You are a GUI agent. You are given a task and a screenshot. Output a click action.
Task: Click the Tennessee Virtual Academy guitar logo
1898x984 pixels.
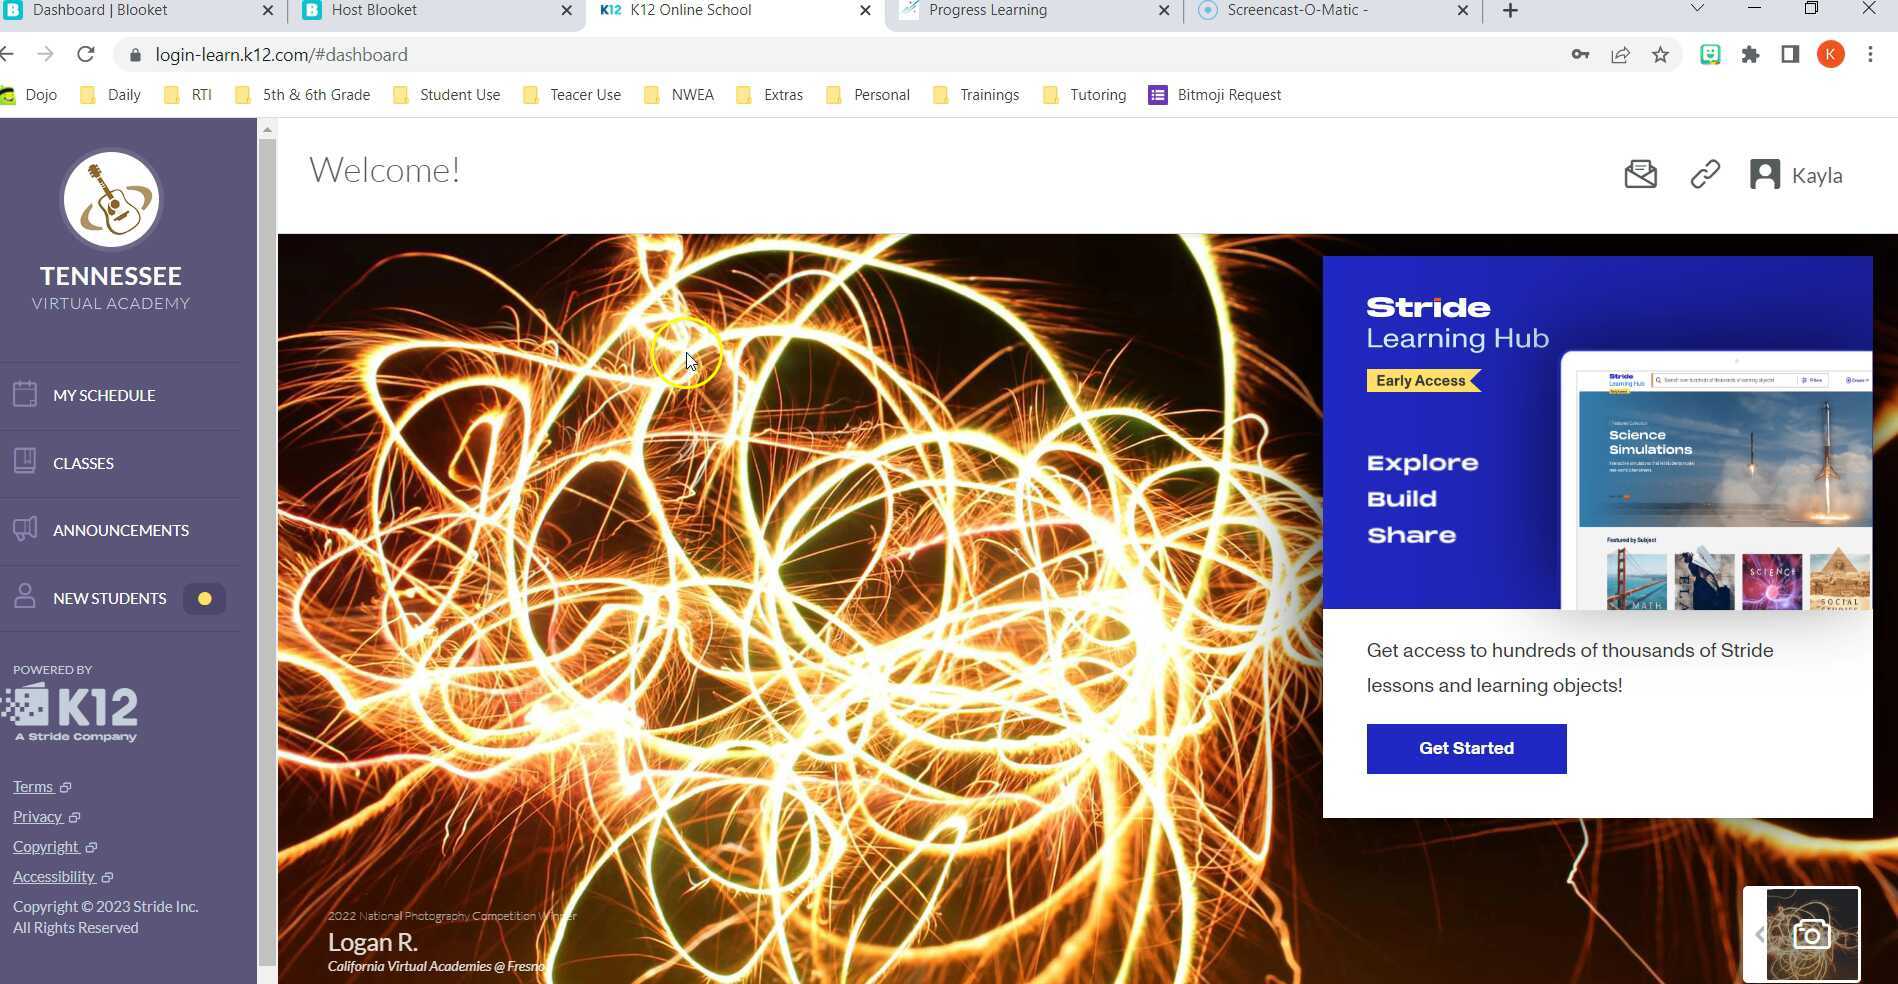pos(111,200)
